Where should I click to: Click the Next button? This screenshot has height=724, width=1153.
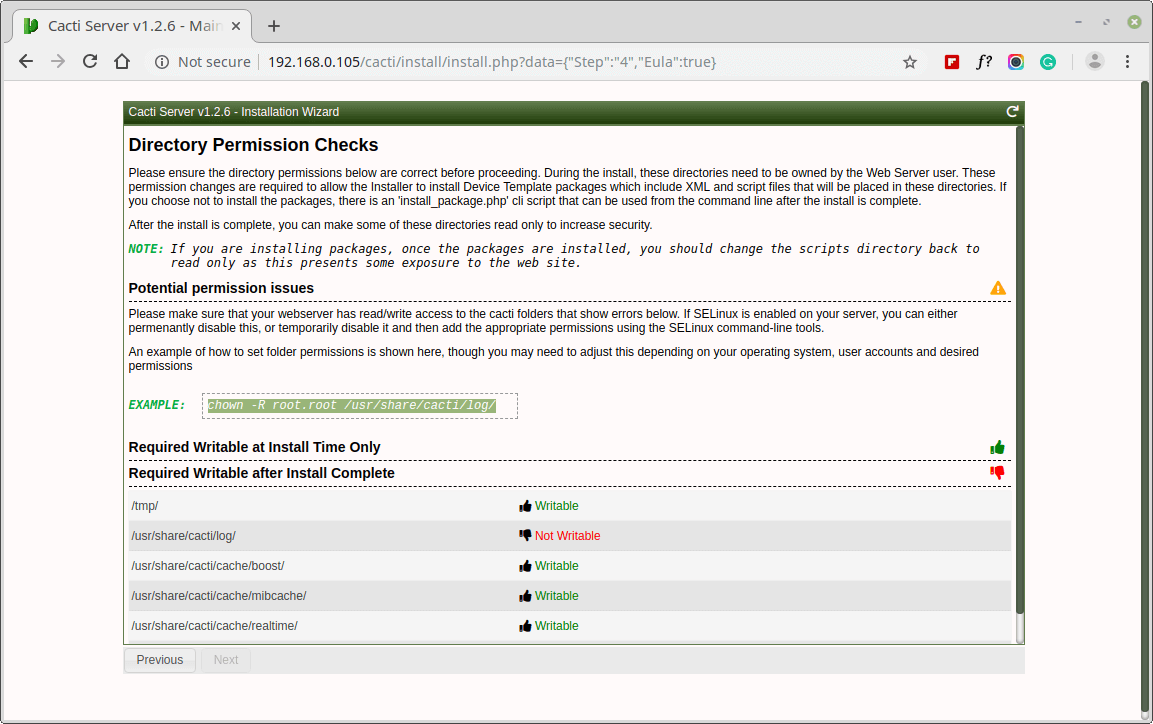226,660
